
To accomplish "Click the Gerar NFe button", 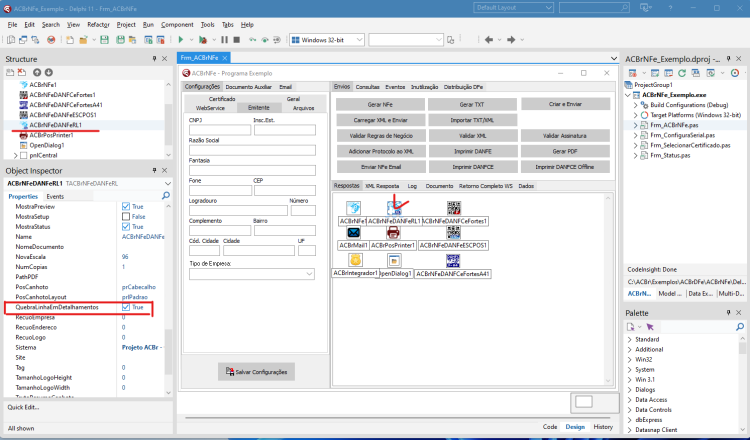I will tap(380, 104).
